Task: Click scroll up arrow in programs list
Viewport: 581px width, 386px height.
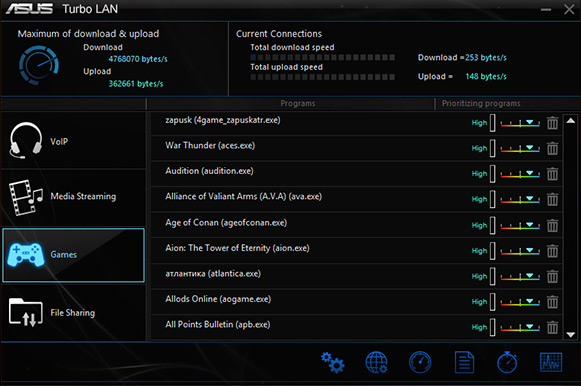Action: point(571,120)
